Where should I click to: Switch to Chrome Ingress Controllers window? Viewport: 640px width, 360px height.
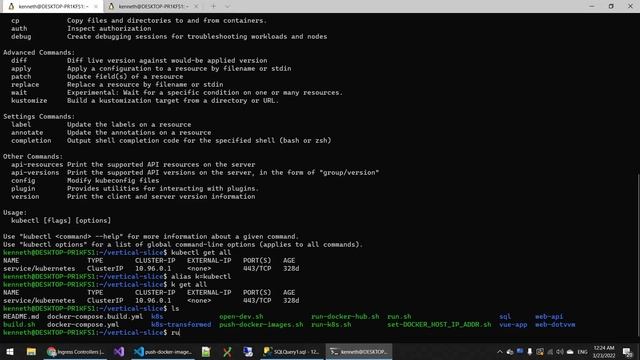tap(76, 351)
